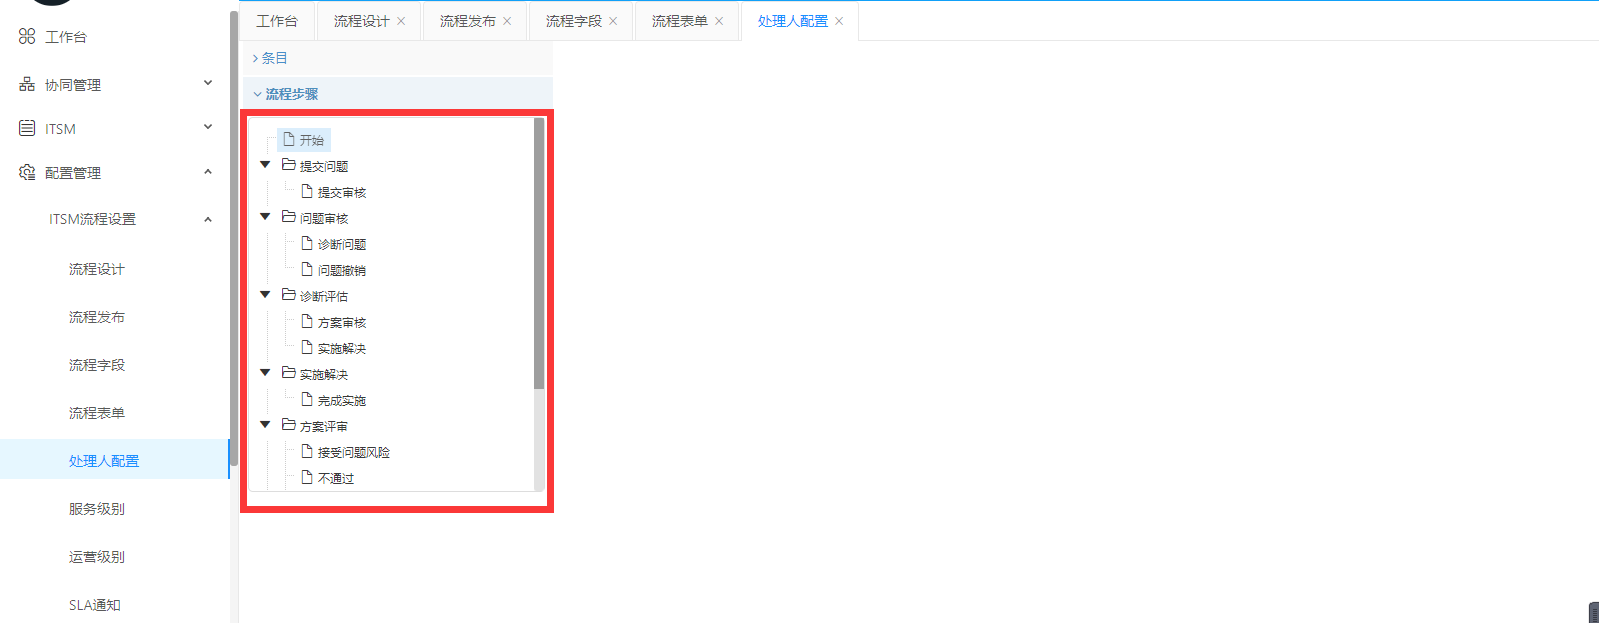Select the 接受问题风险 tree step
The image size is (1599, 623).
click(353, 453)
